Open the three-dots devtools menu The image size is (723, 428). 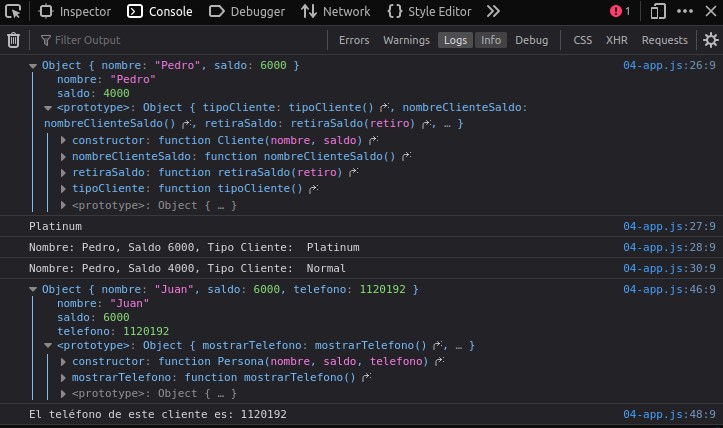pyautogui.click(x=685, y=11)
